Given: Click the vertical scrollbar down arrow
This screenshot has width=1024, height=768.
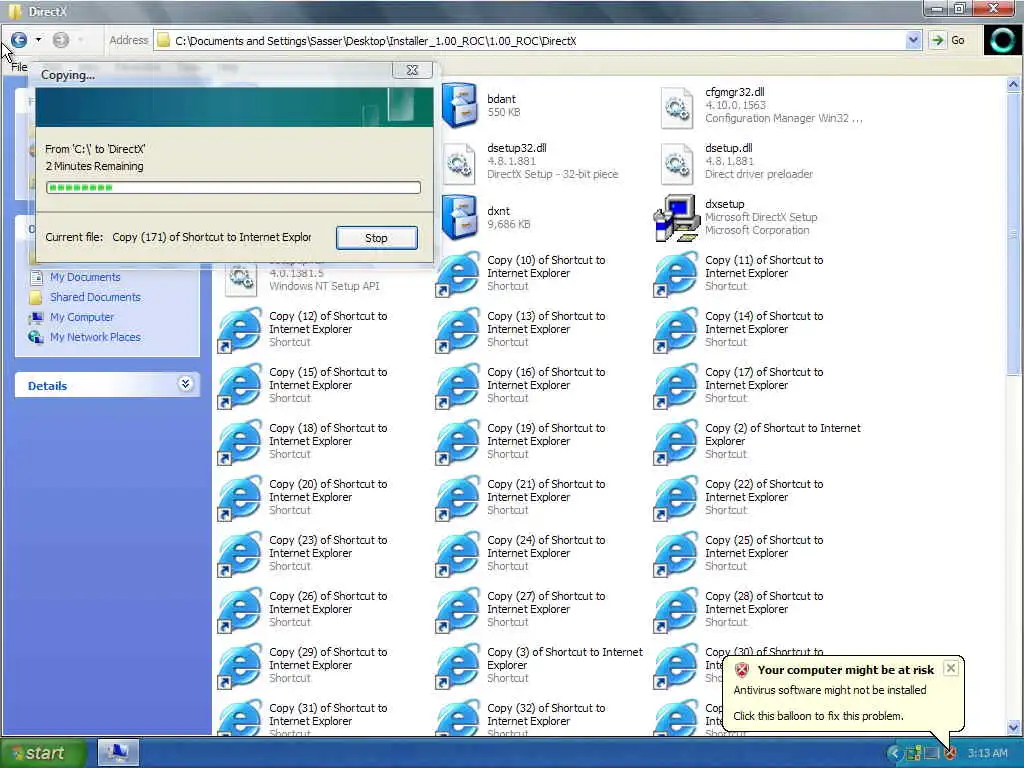Looking at the screenshot, I should (x=1014, y=727).
